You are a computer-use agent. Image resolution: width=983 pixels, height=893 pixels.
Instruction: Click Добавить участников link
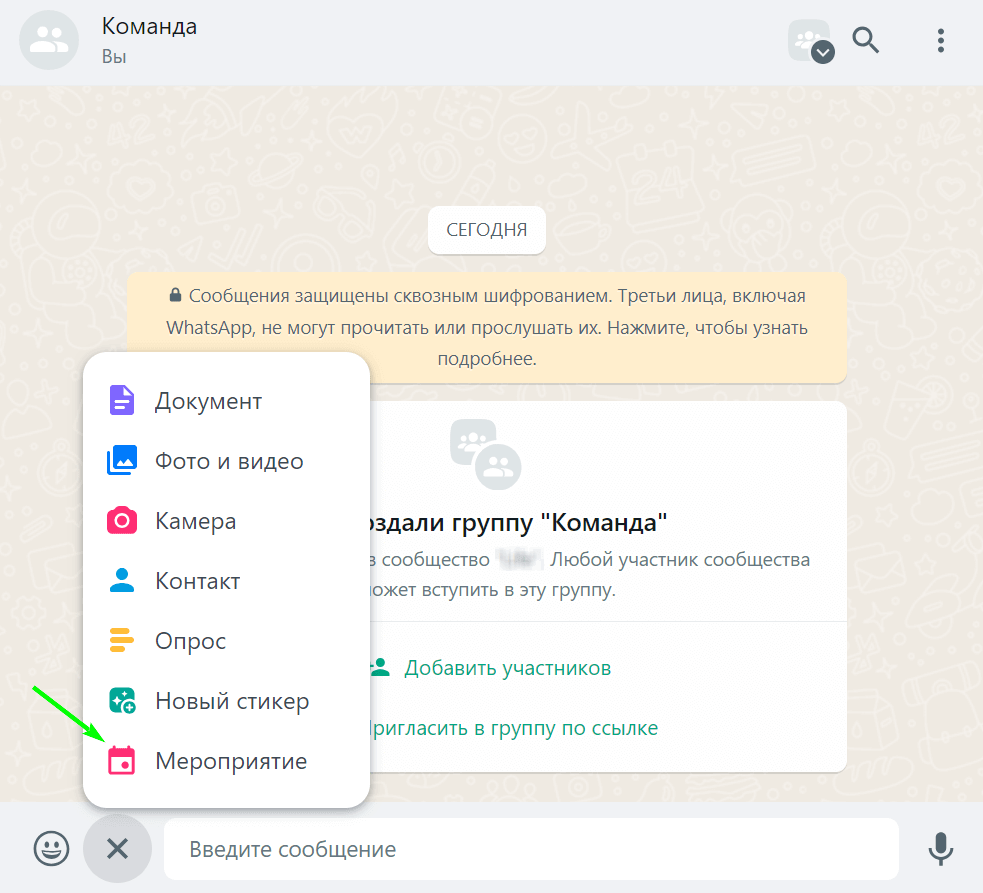point(507,668)
